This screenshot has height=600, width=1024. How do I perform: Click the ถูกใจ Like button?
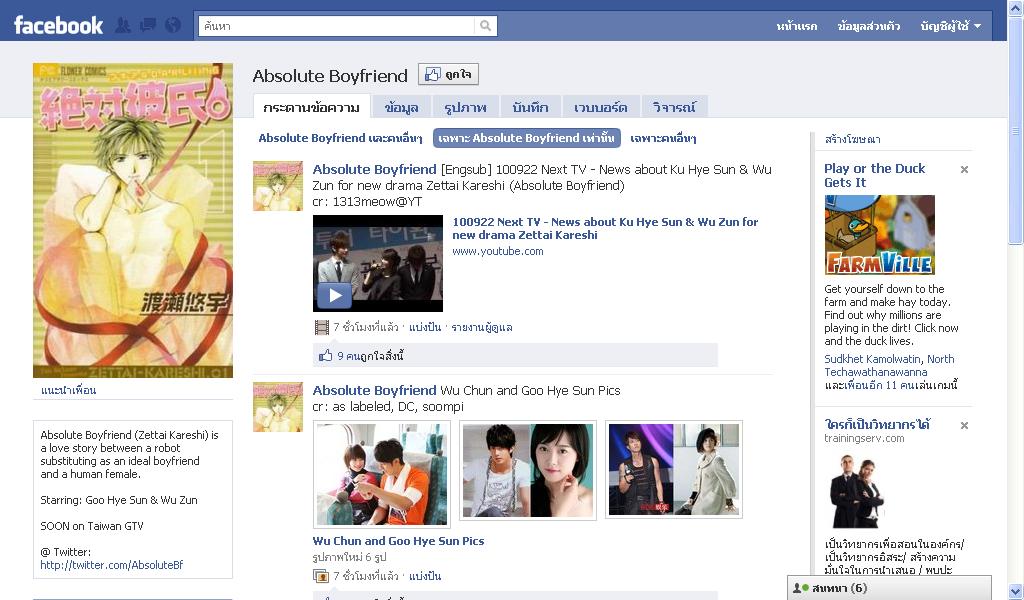449,74
